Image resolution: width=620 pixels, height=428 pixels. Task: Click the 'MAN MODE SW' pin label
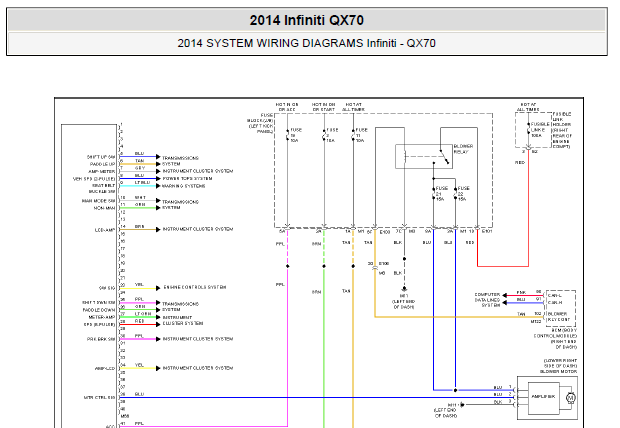click(98, 201)
